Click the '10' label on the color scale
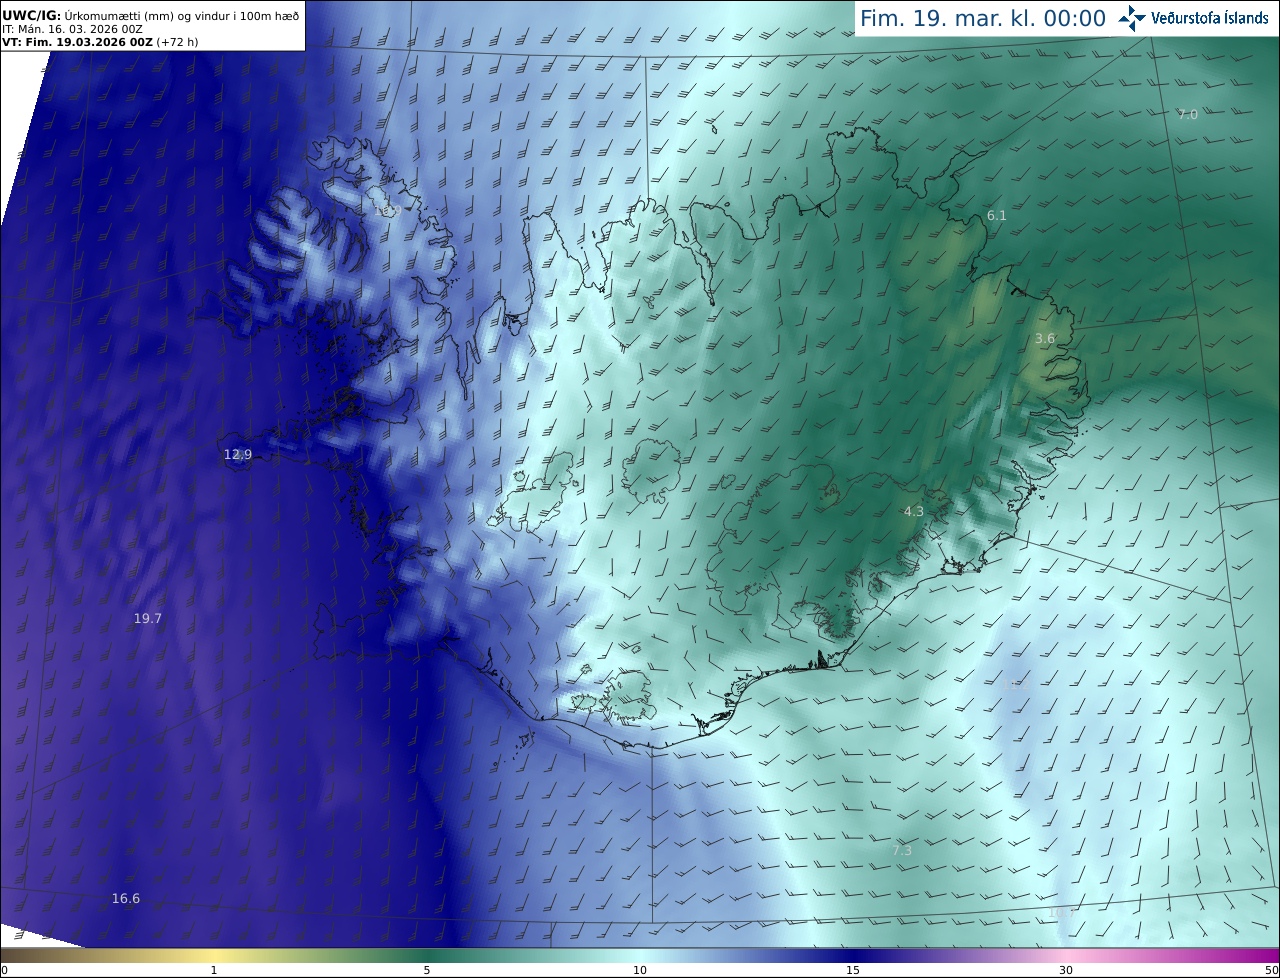1280x978 pixels. [x=640, y=970]
